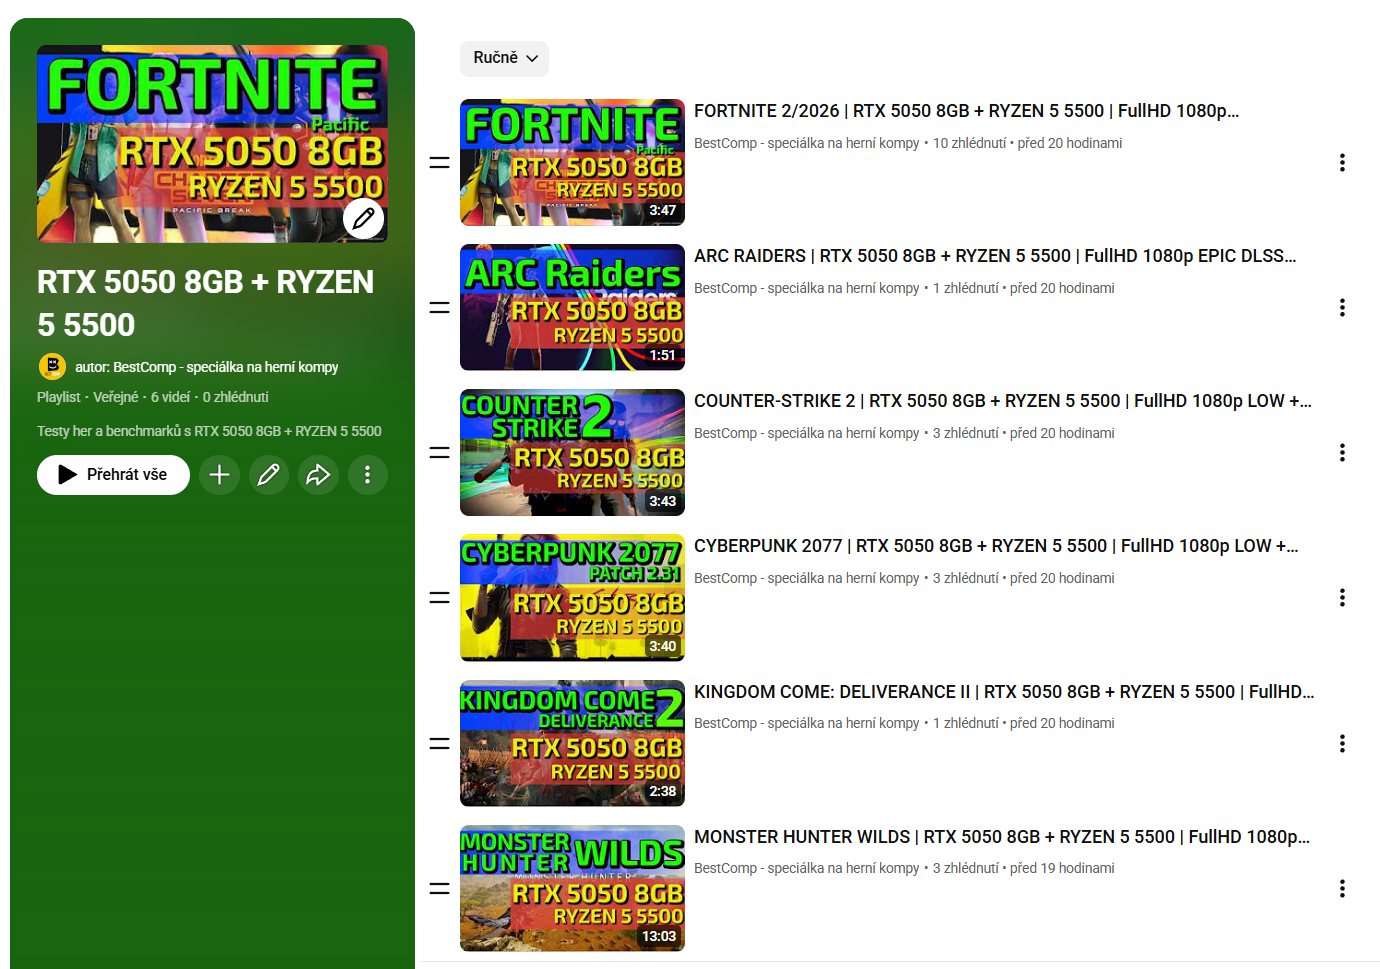Grab the reorder handle for COUNTER-STRIKE 2 video
The width and height of the screenshot is (1380, 969).
tap(439, 452)
